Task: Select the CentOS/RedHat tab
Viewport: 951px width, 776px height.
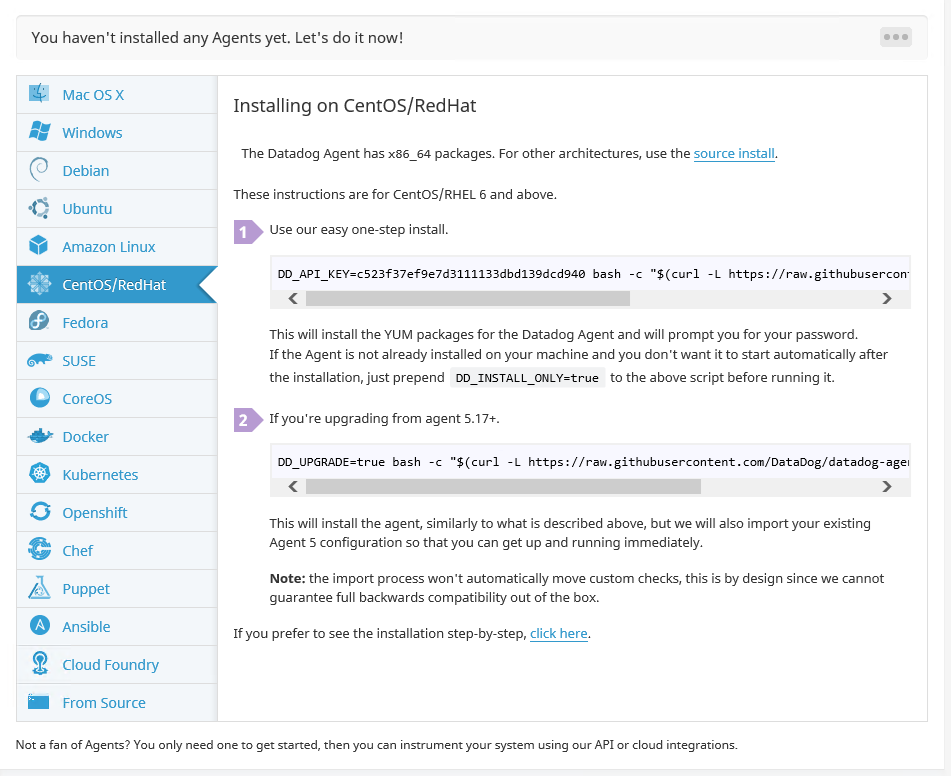Action: 117,285
